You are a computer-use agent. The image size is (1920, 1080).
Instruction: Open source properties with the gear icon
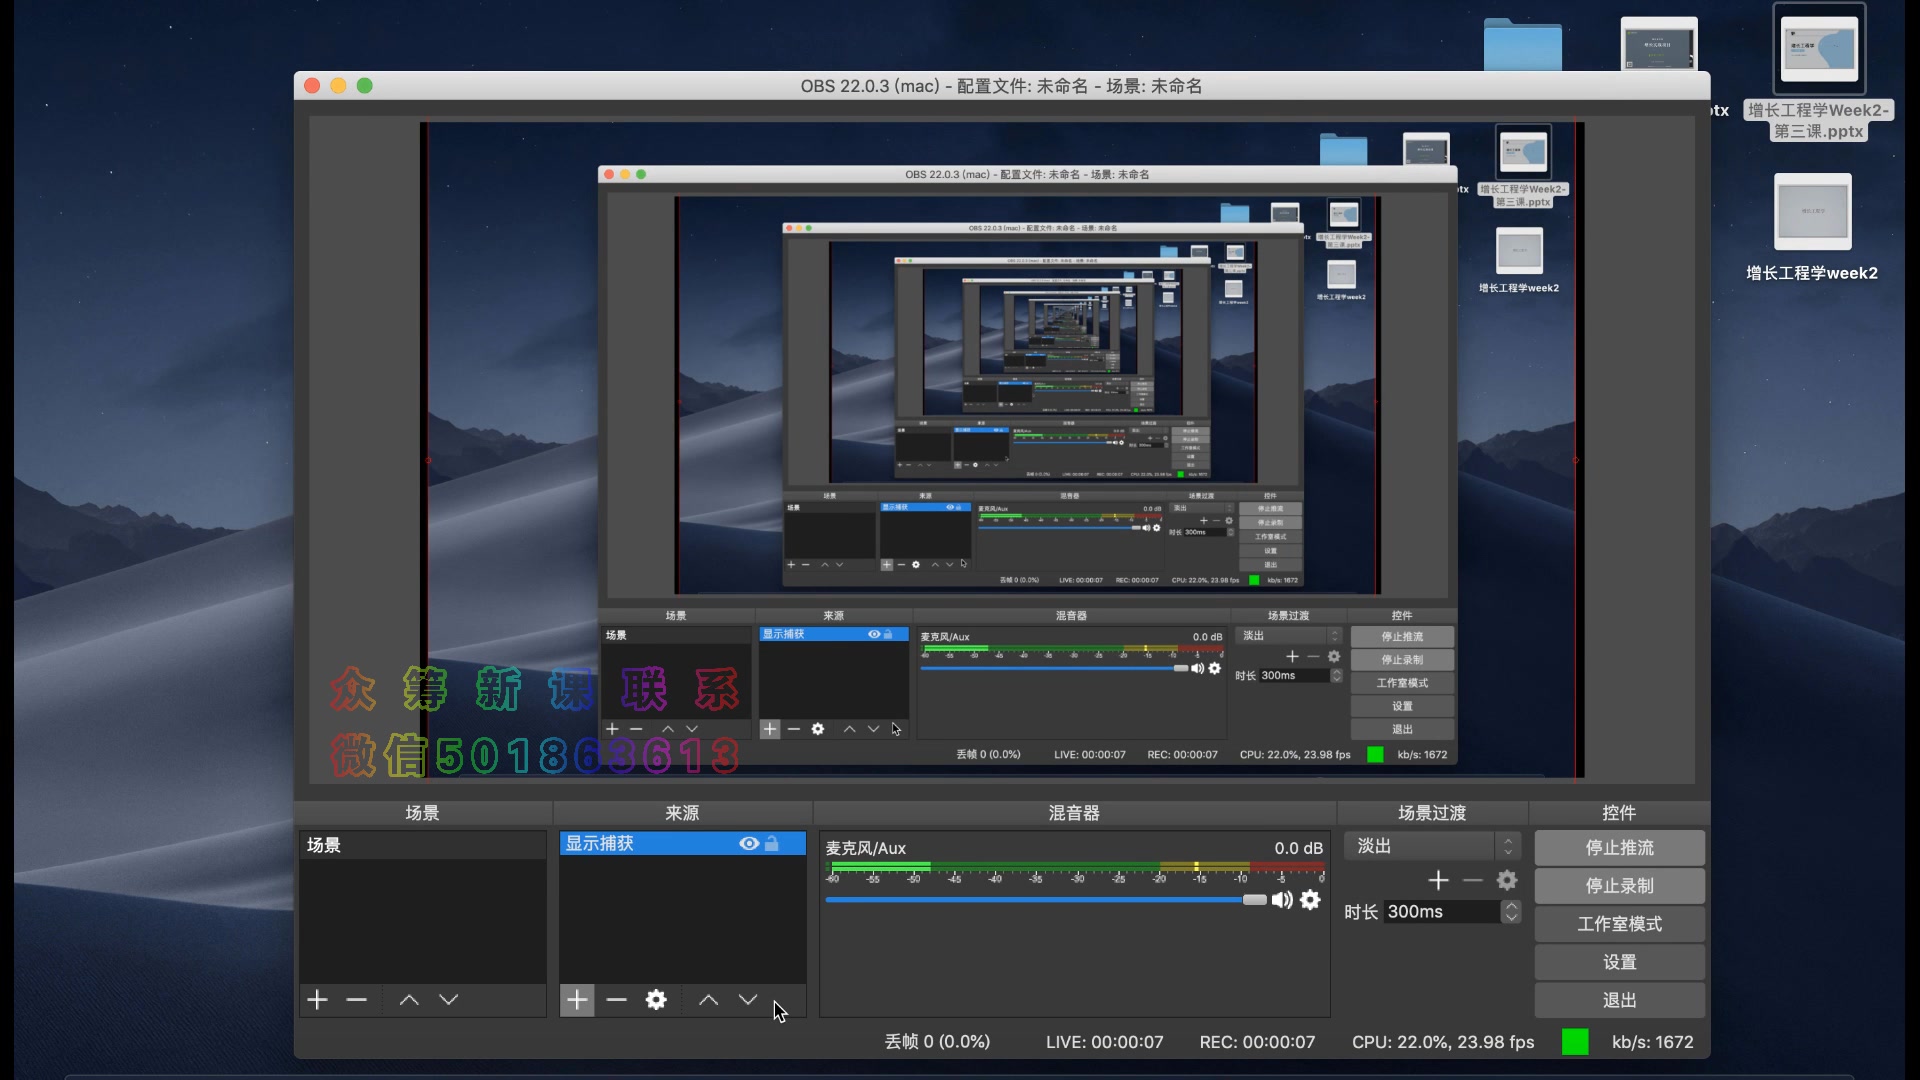coord(656,1000)
